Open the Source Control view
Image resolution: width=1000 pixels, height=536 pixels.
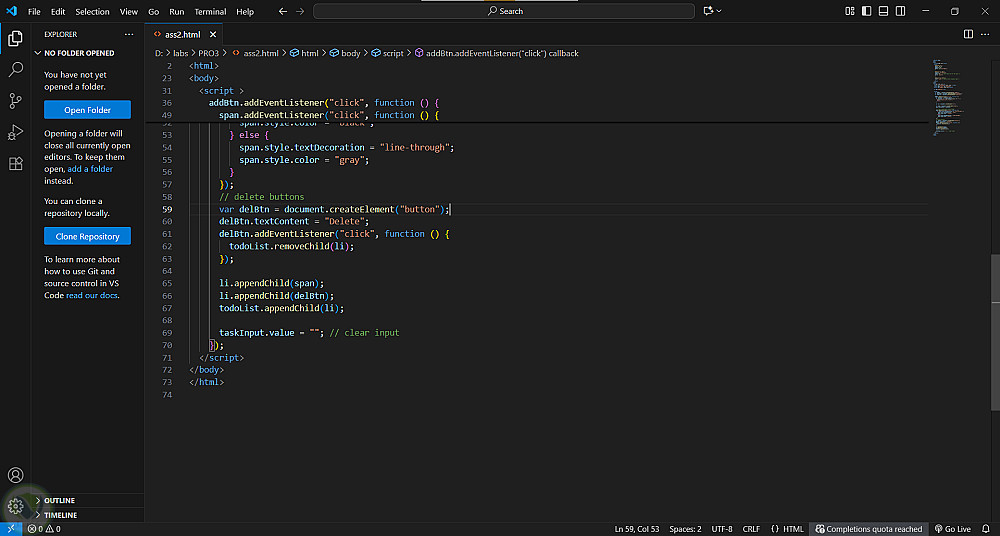(x=15, y=101)
